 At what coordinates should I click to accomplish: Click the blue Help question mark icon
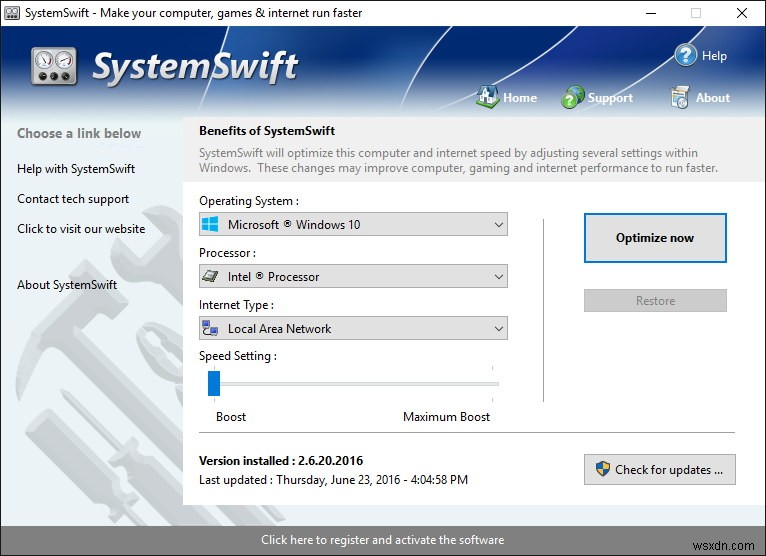685,55
